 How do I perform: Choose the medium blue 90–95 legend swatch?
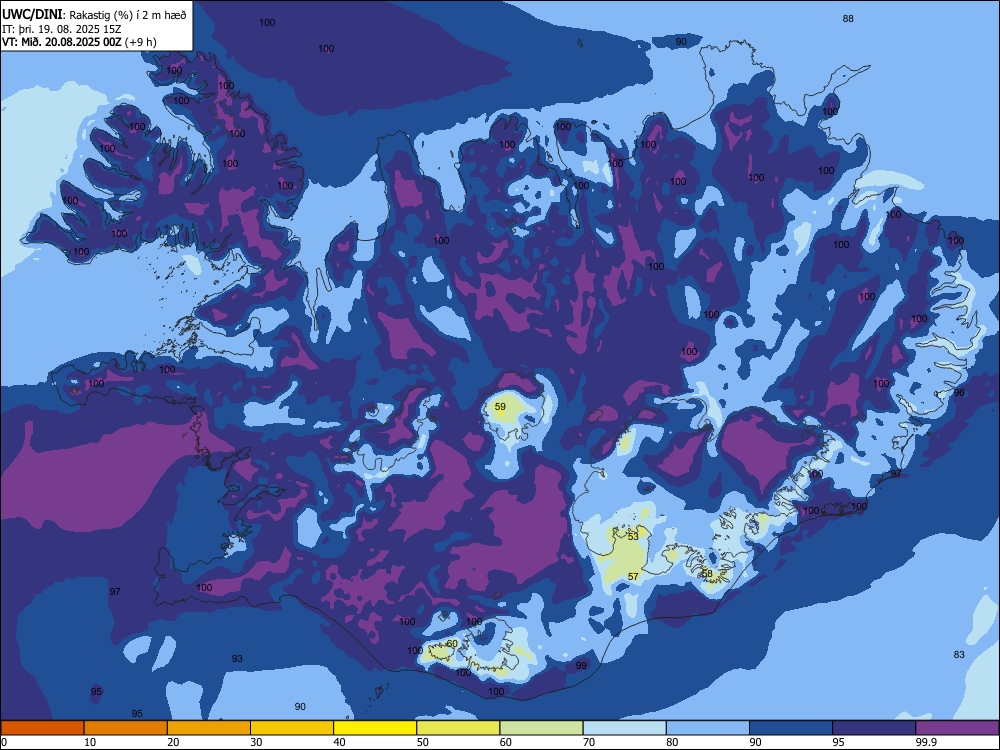[x=791, y=728]
